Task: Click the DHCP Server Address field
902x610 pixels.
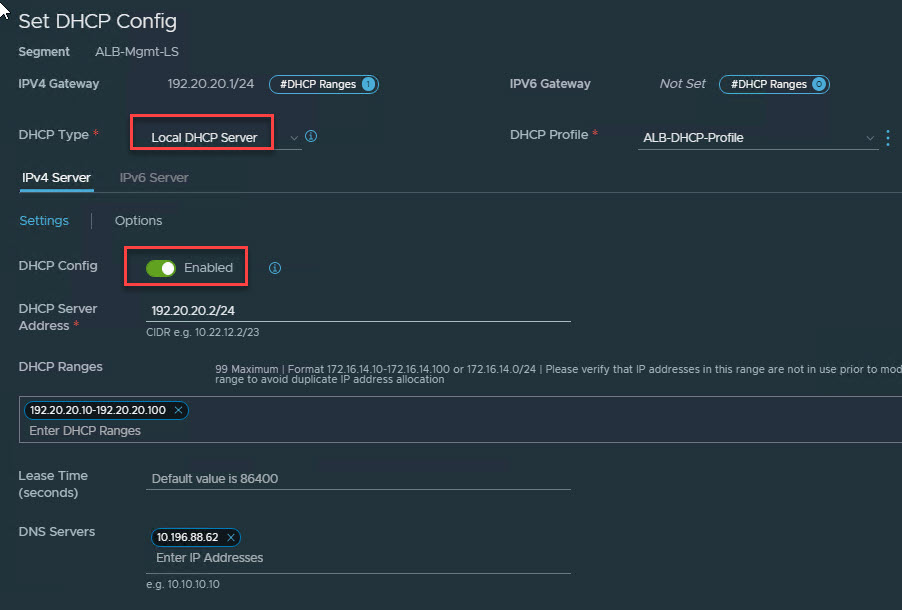Action: [358, 310]
